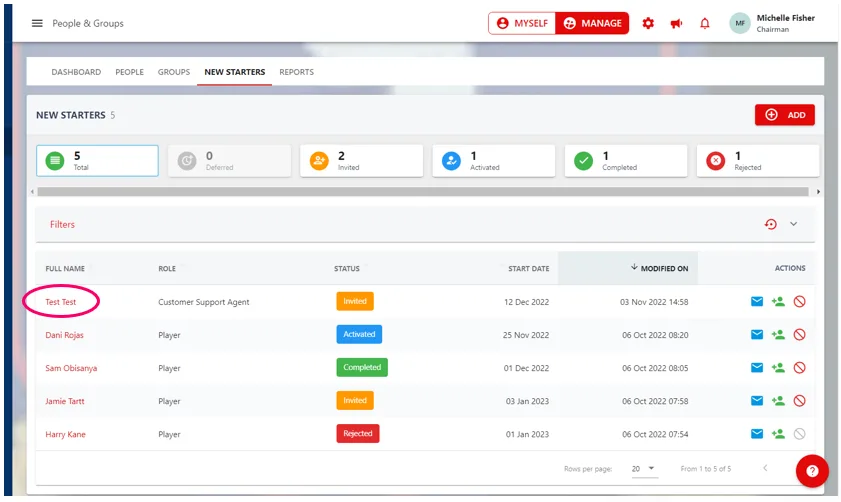The image size is (841, 502).
Task: Go to the PEOPLE tab
Action: (129, 72)
